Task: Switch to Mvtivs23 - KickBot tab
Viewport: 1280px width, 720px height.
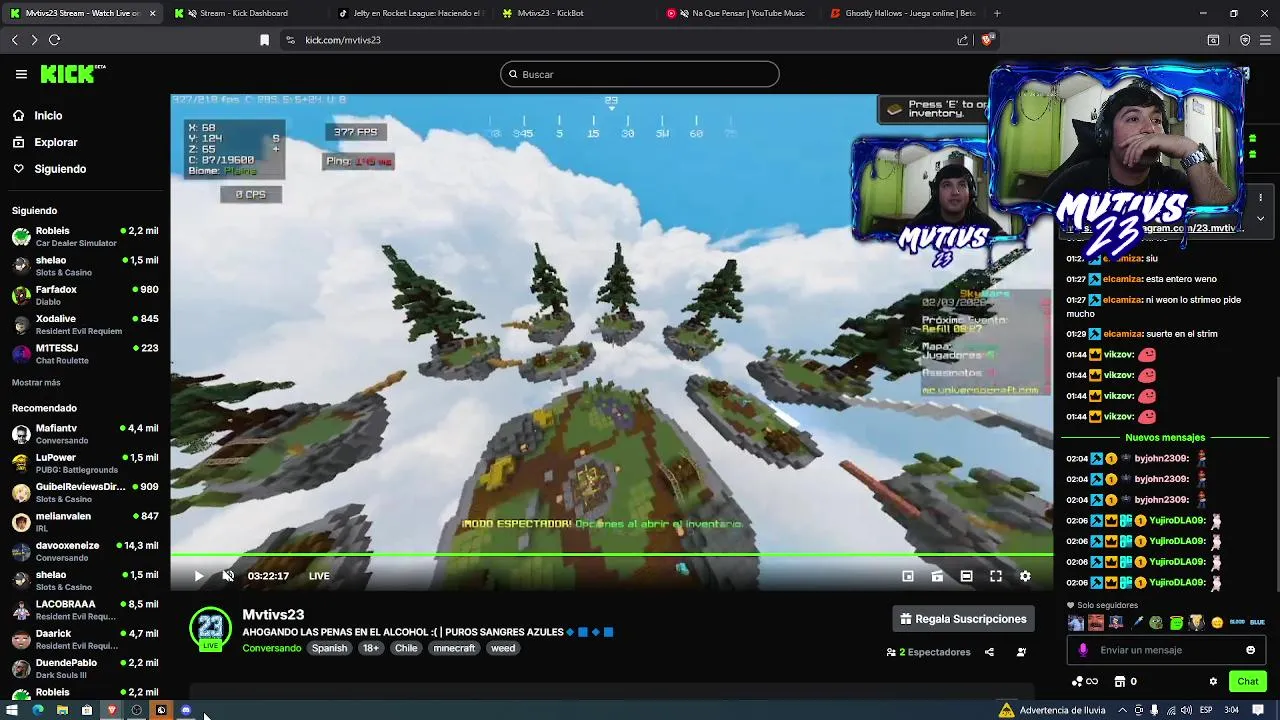Action: tap(550, 13)
